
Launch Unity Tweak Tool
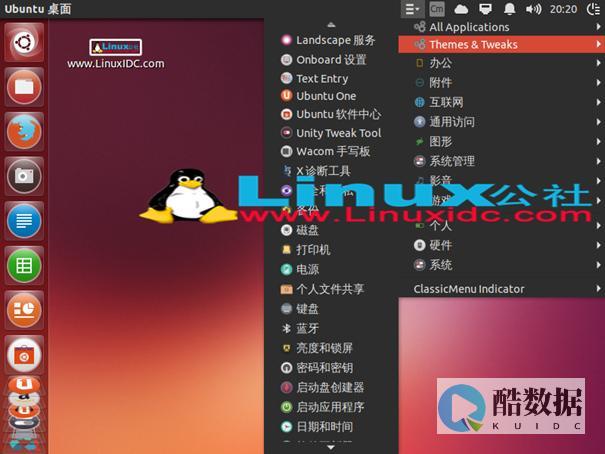point(331,133)
